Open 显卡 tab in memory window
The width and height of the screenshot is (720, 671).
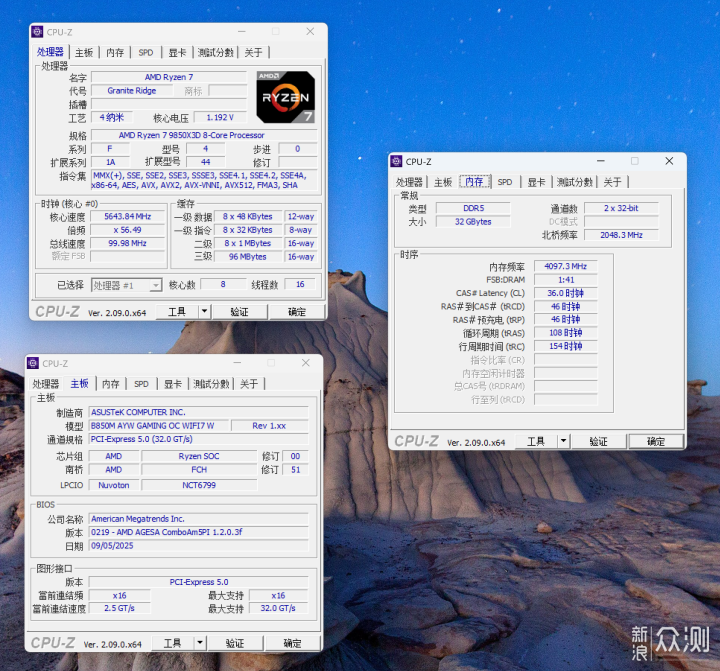pyautogui.click(x=536, y=182)
